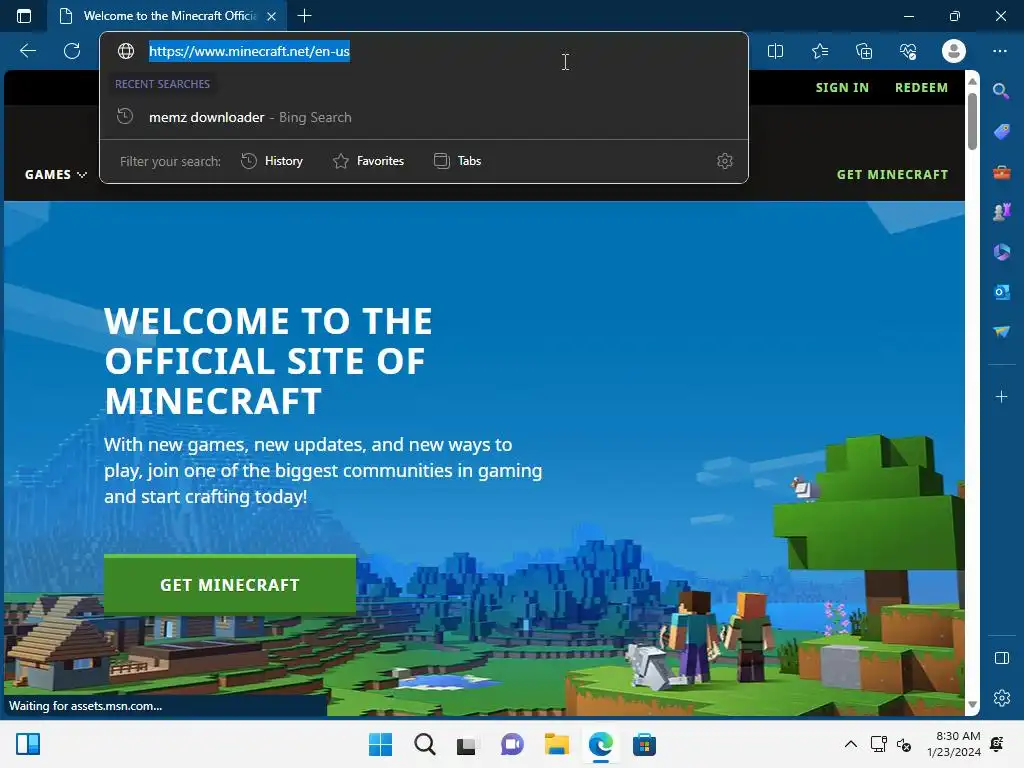1024x768 pixels.
Task: Open sidebar Microsoft 365 icon
Action: [1001, 252]
